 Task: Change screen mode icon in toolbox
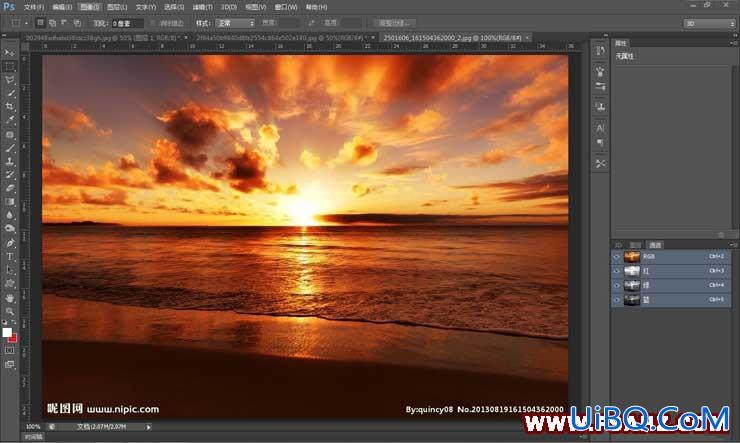tap(9, 365)
